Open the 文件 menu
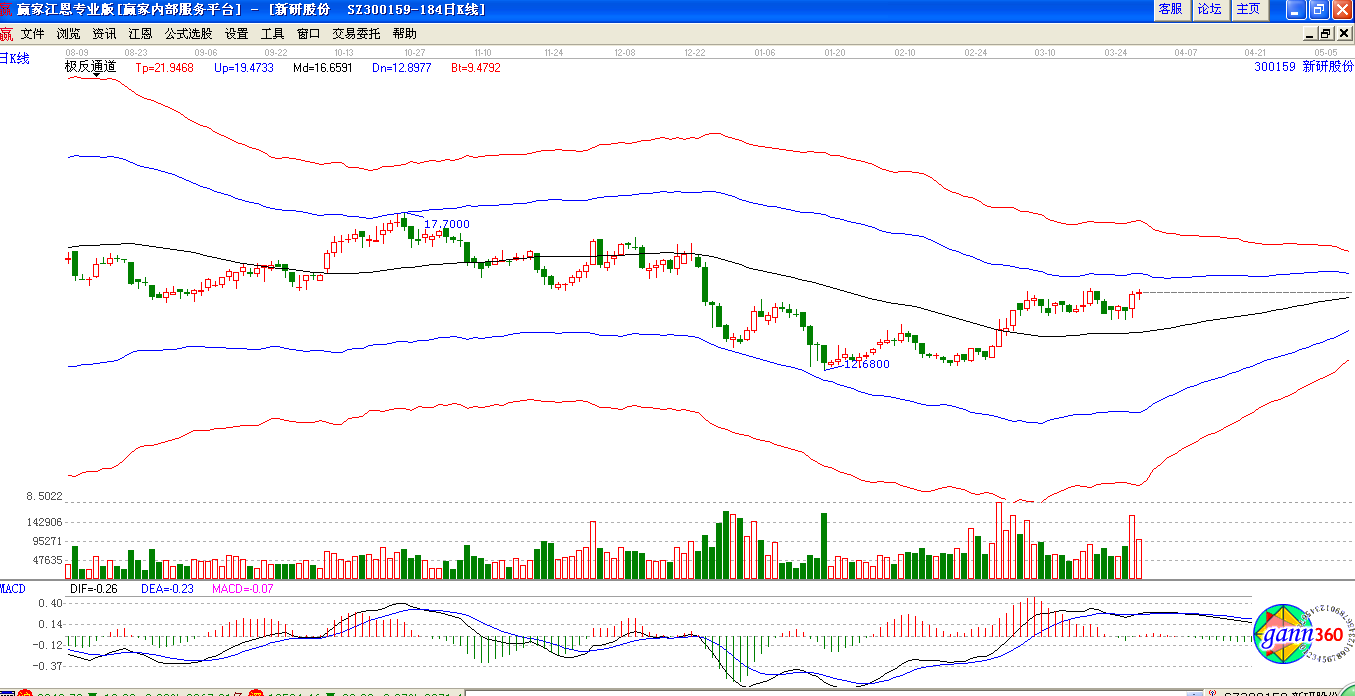1355x696 pixels. (33, 34)
